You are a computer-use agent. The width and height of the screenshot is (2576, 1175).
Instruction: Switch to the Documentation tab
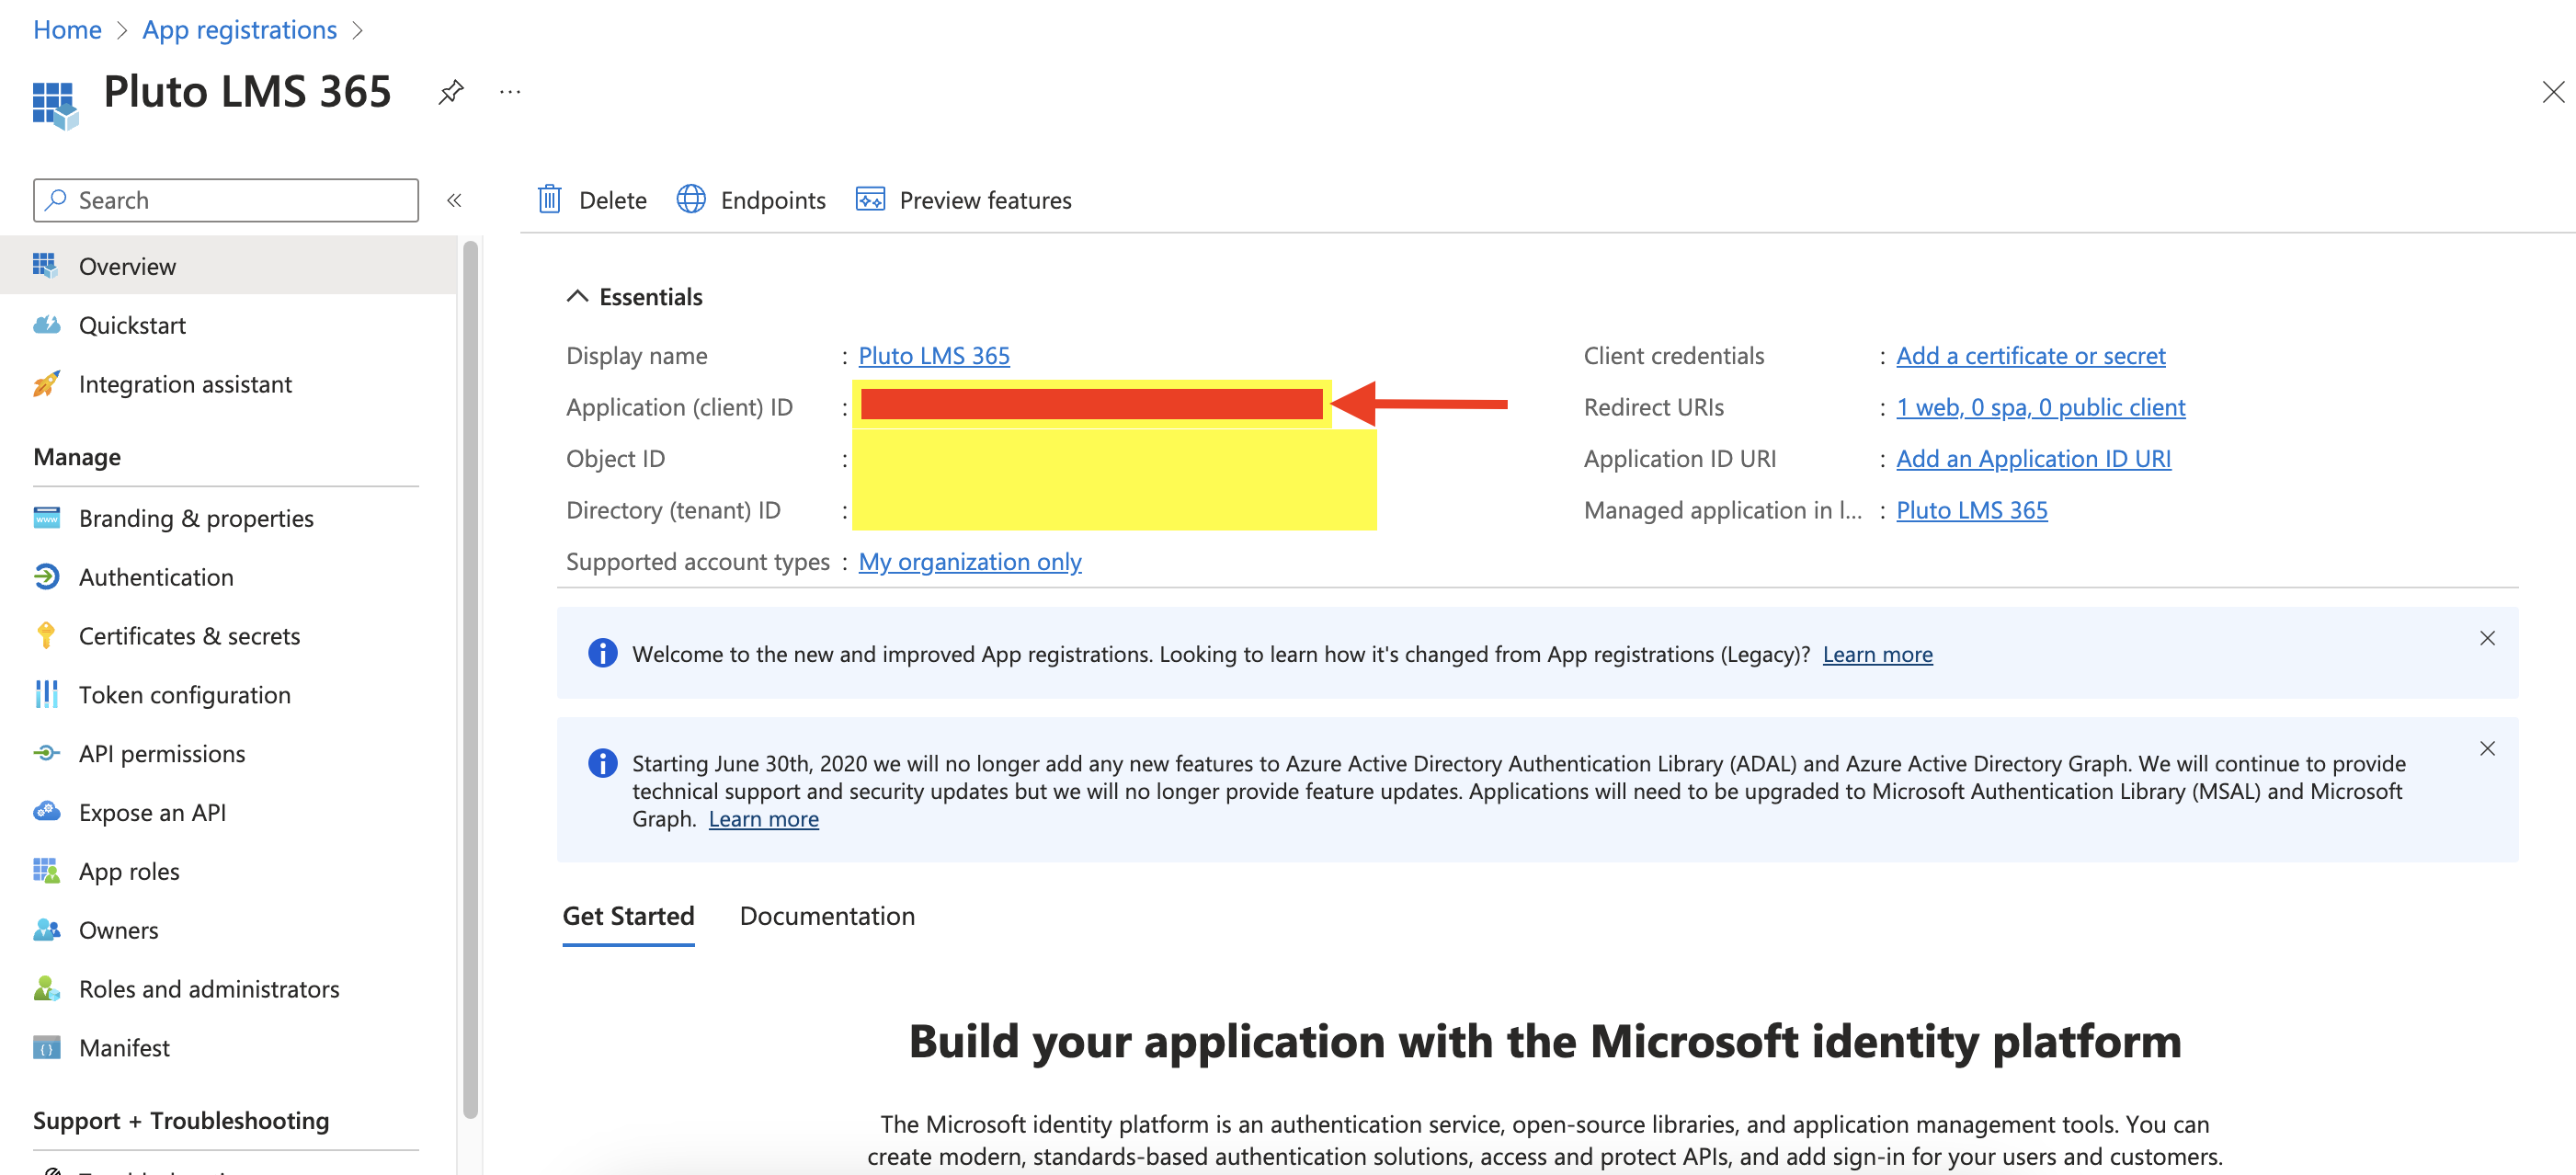[x=827, y=915]
